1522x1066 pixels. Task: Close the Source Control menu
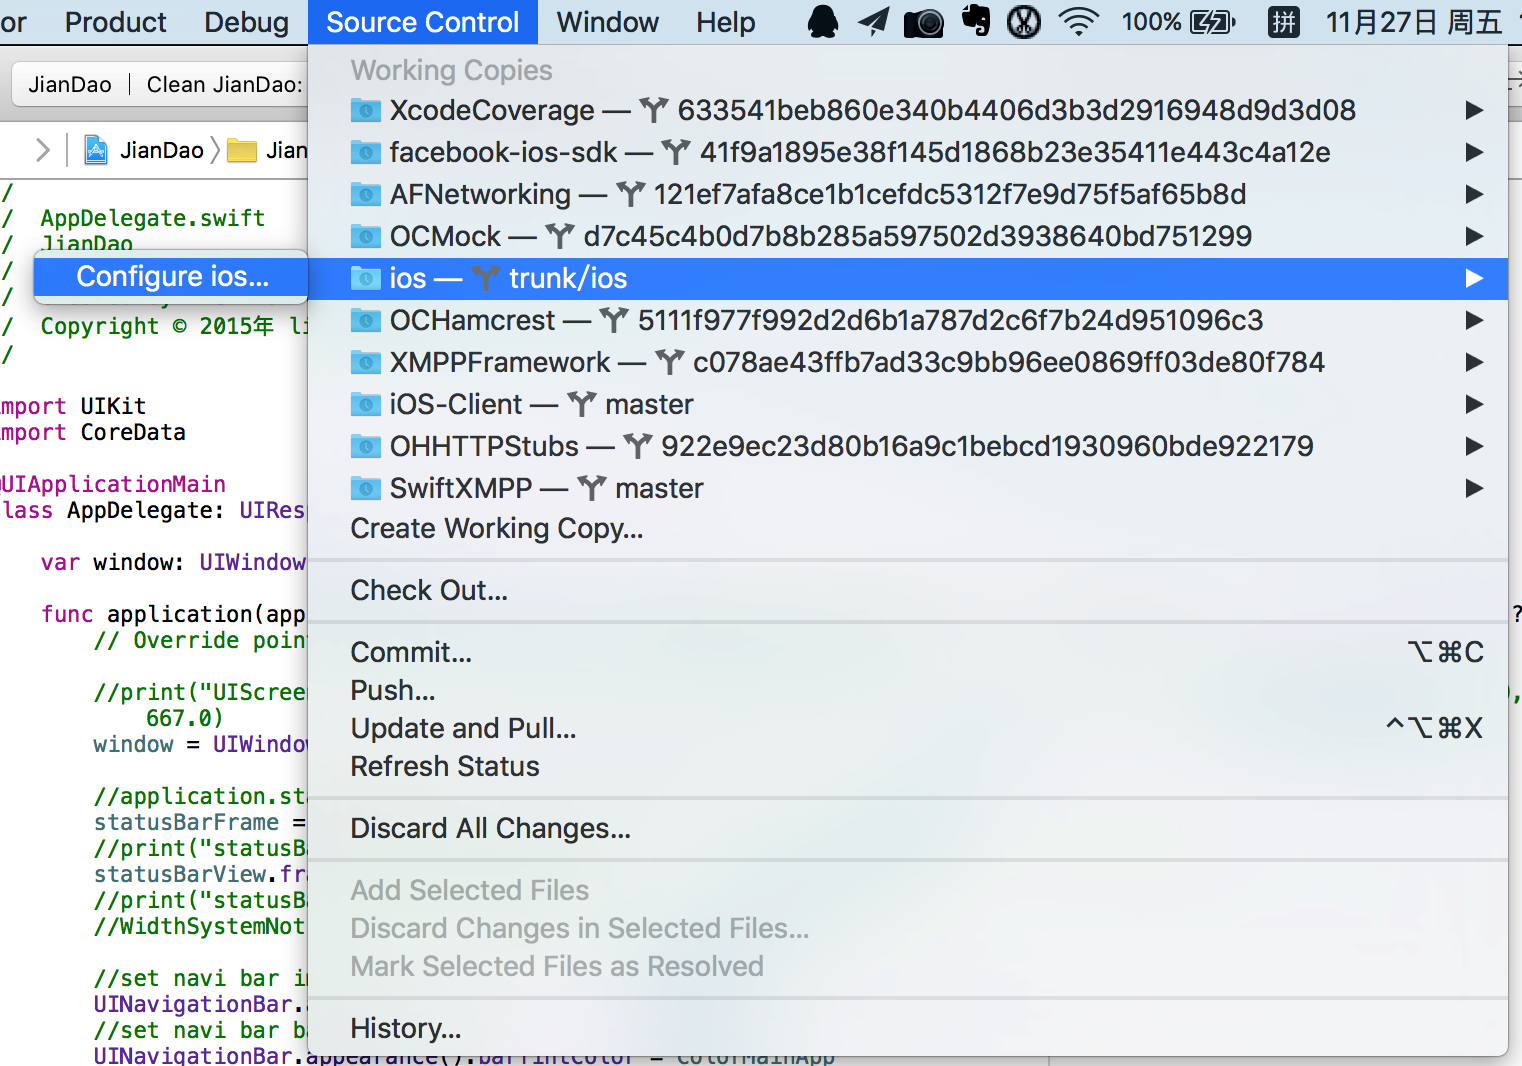pyautogui.click(x=423, y=22)
